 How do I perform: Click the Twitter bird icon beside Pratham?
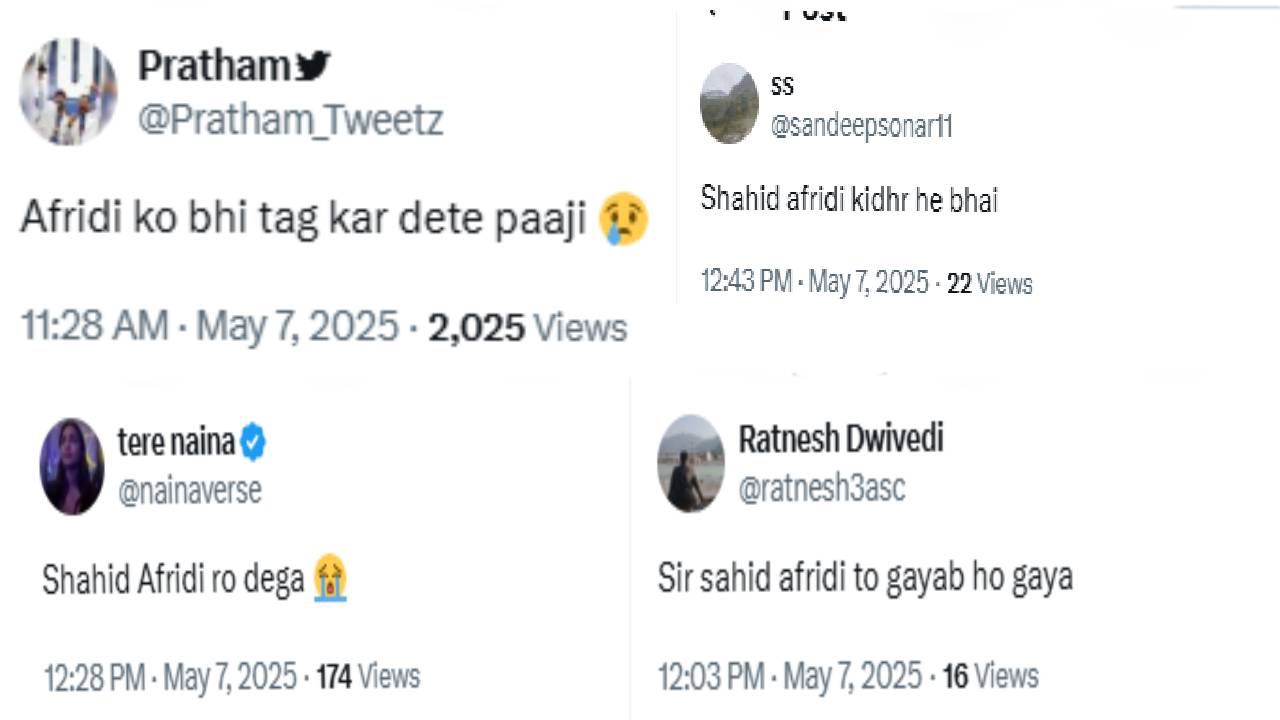[313, 66]
